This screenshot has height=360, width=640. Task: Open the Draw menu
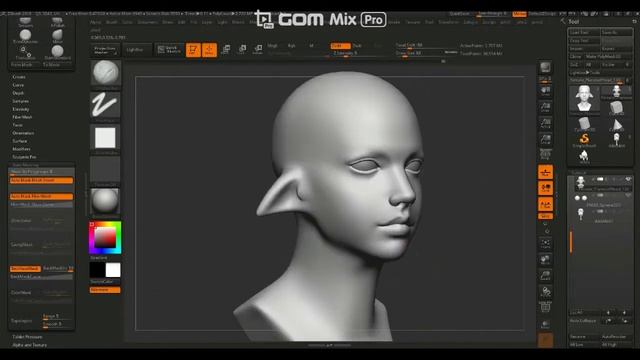(x=168, y=22)
